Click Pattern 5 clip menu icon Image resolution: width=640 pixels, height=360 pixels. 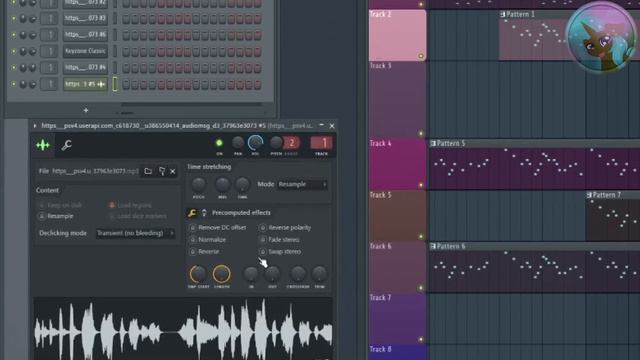433,143
